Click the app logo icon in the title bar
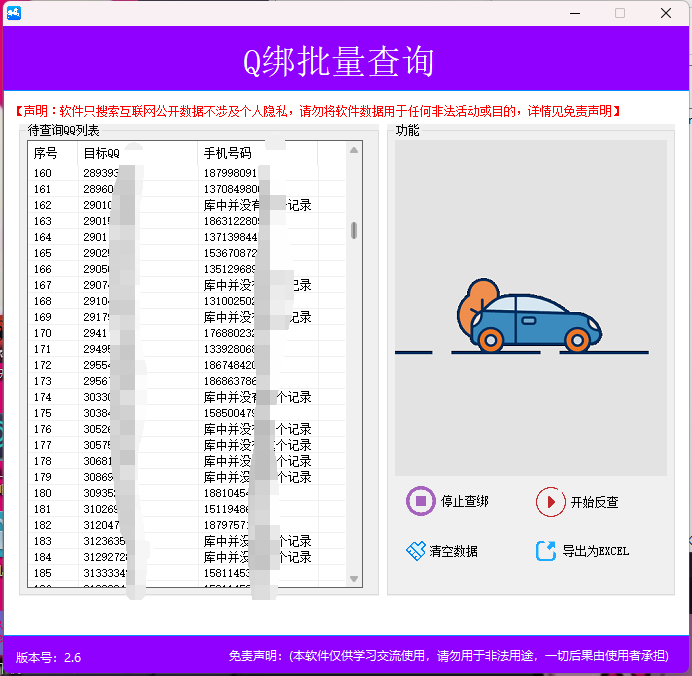 (x=14, y=13)
